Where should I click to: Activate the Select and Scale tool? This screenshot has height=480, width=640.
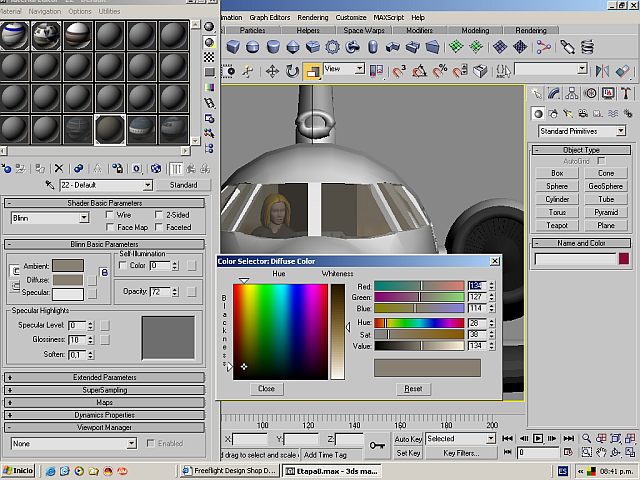click(313, 71)
